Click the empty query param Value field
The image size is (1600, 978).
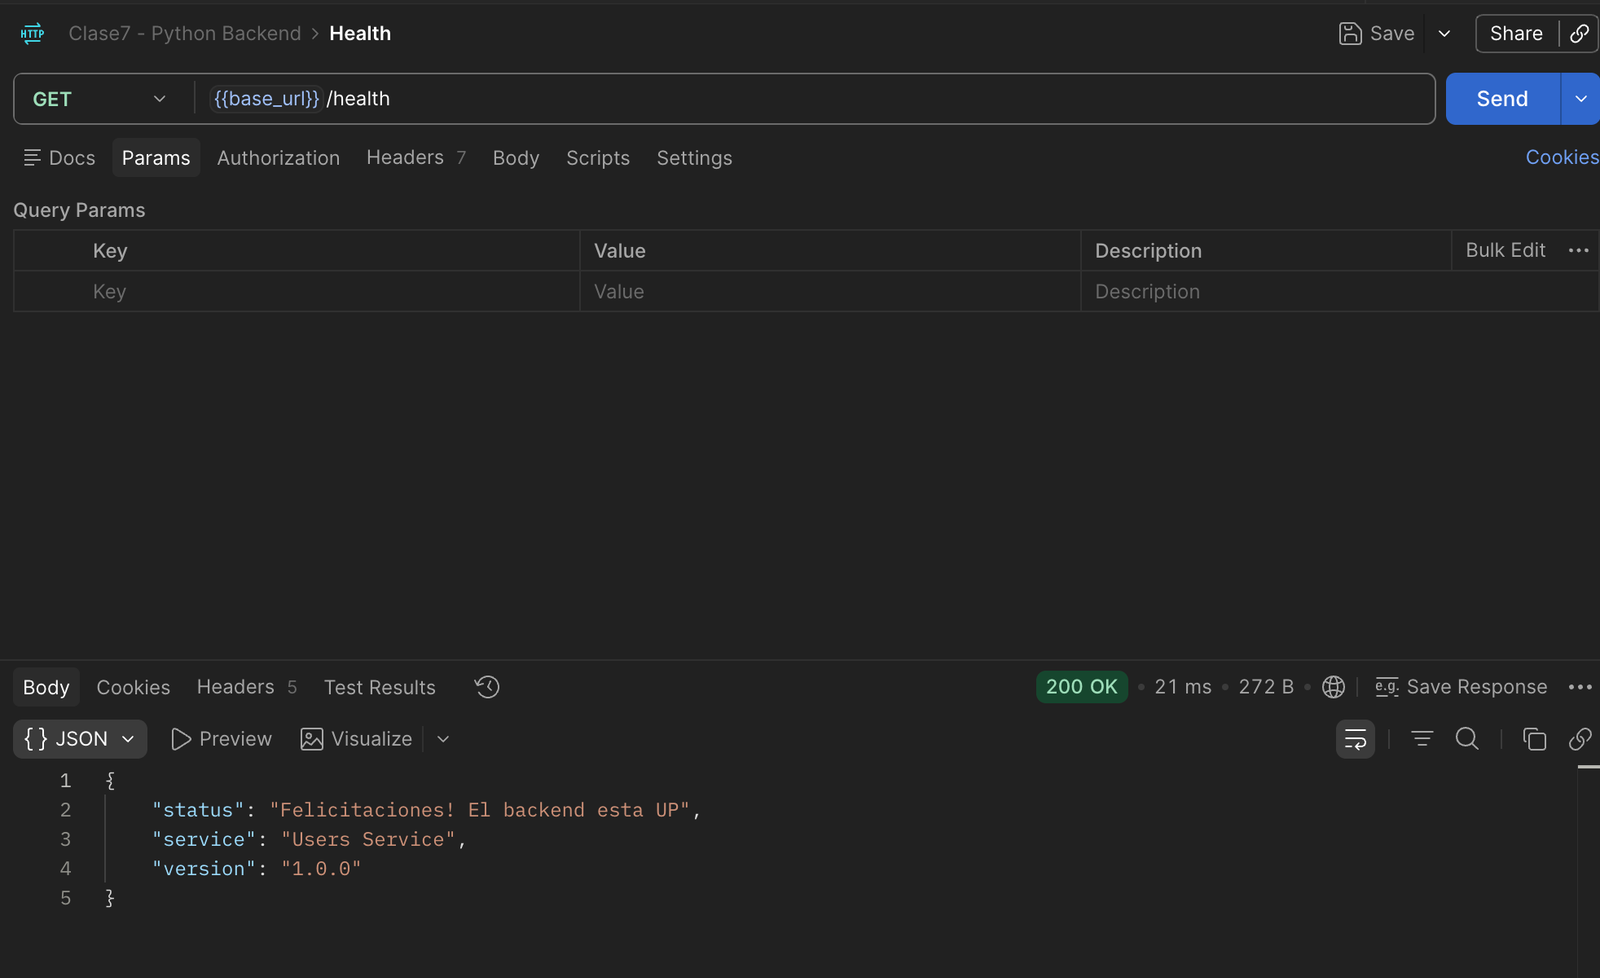(x=830, y=291)
